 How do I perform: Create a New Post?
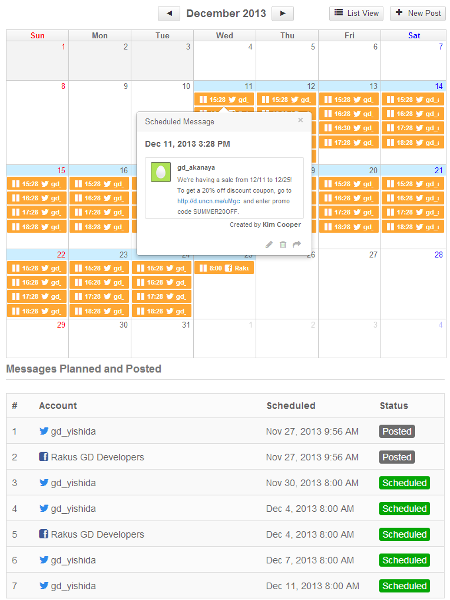point(418,13)
